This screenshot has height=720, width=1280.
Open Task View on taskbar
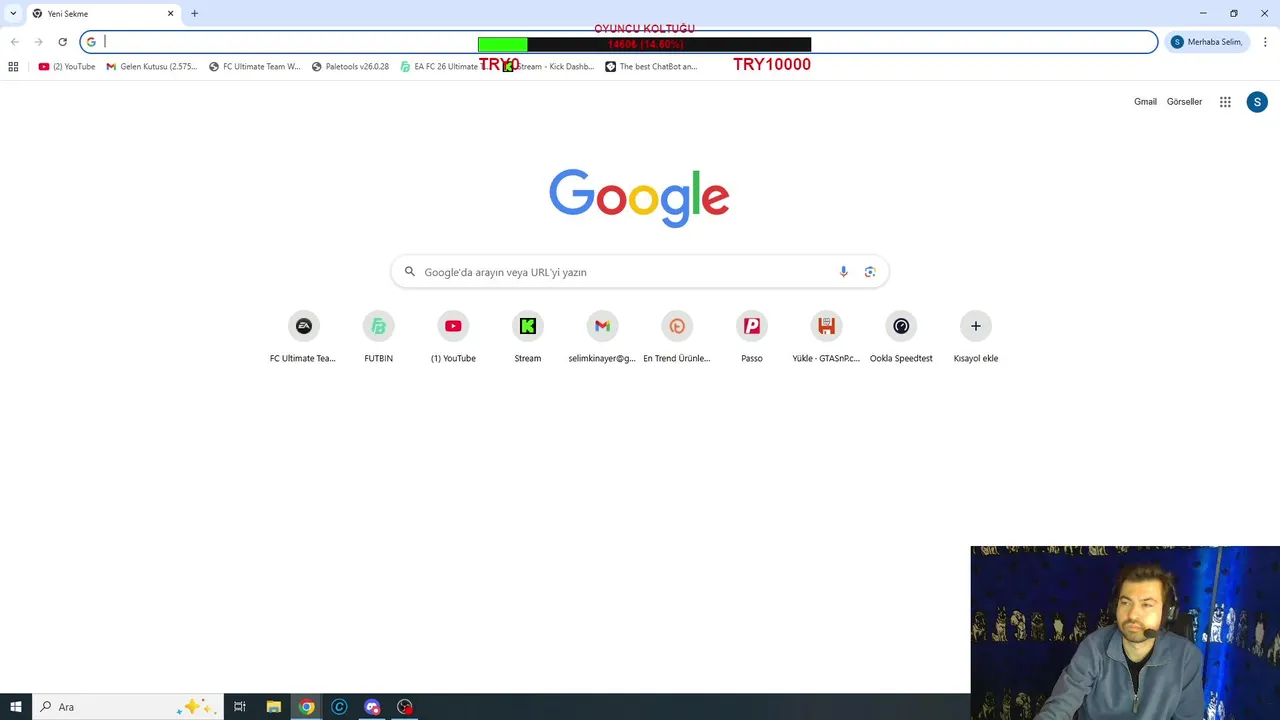click(240, 707)
